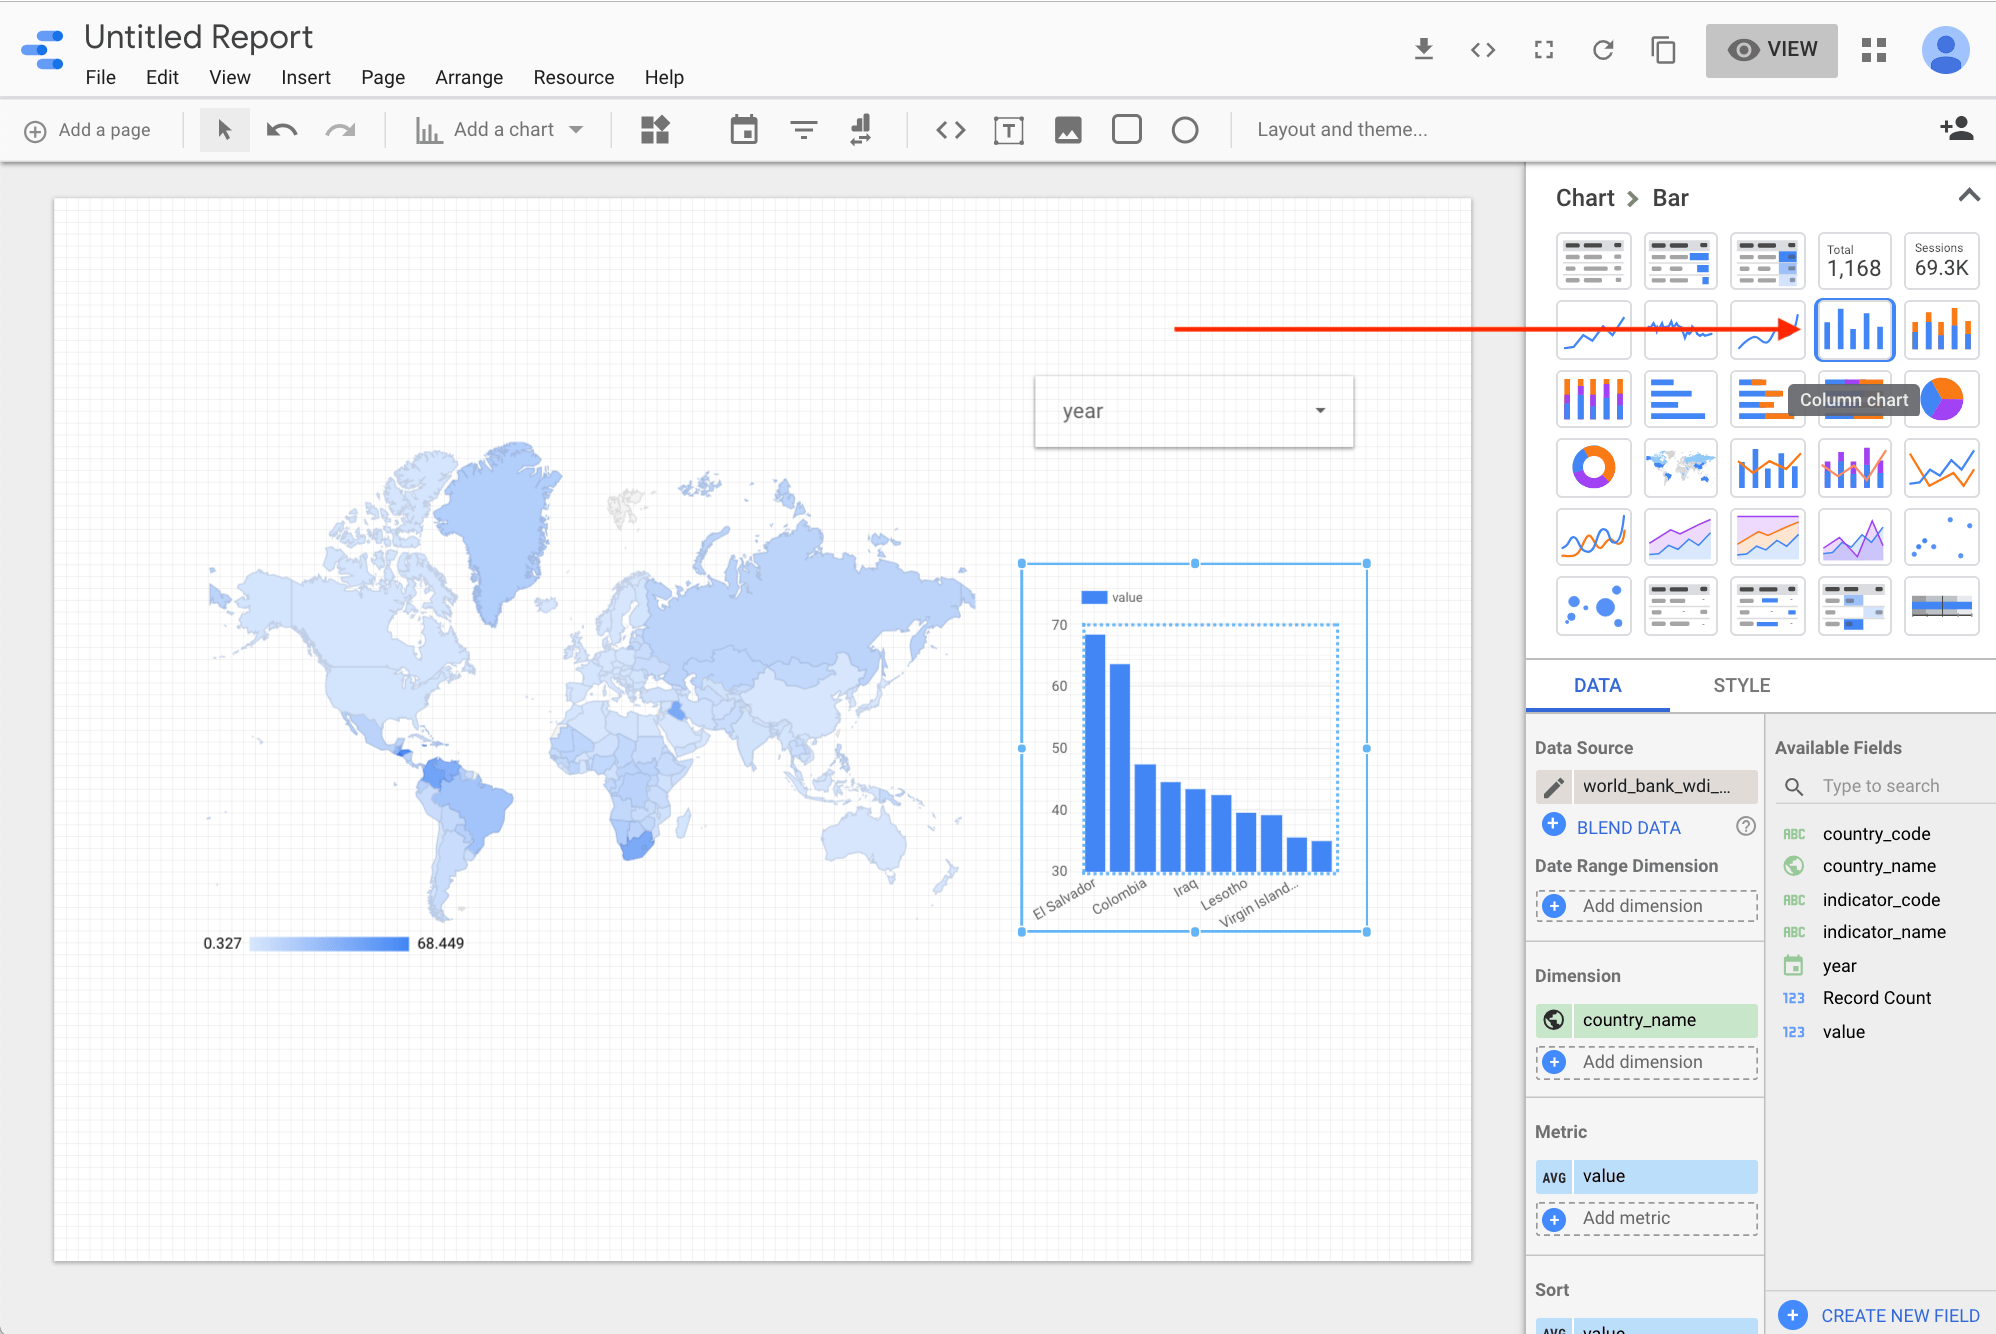Collapse the Chart type panel
This screenshot has width=1996, height=1334.
pyautogui.click(x=1969, y=196)
